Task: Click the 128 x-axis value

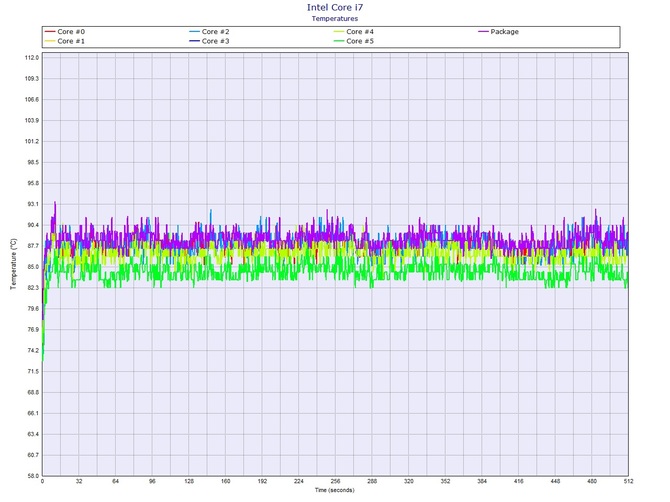Action: 189,481
